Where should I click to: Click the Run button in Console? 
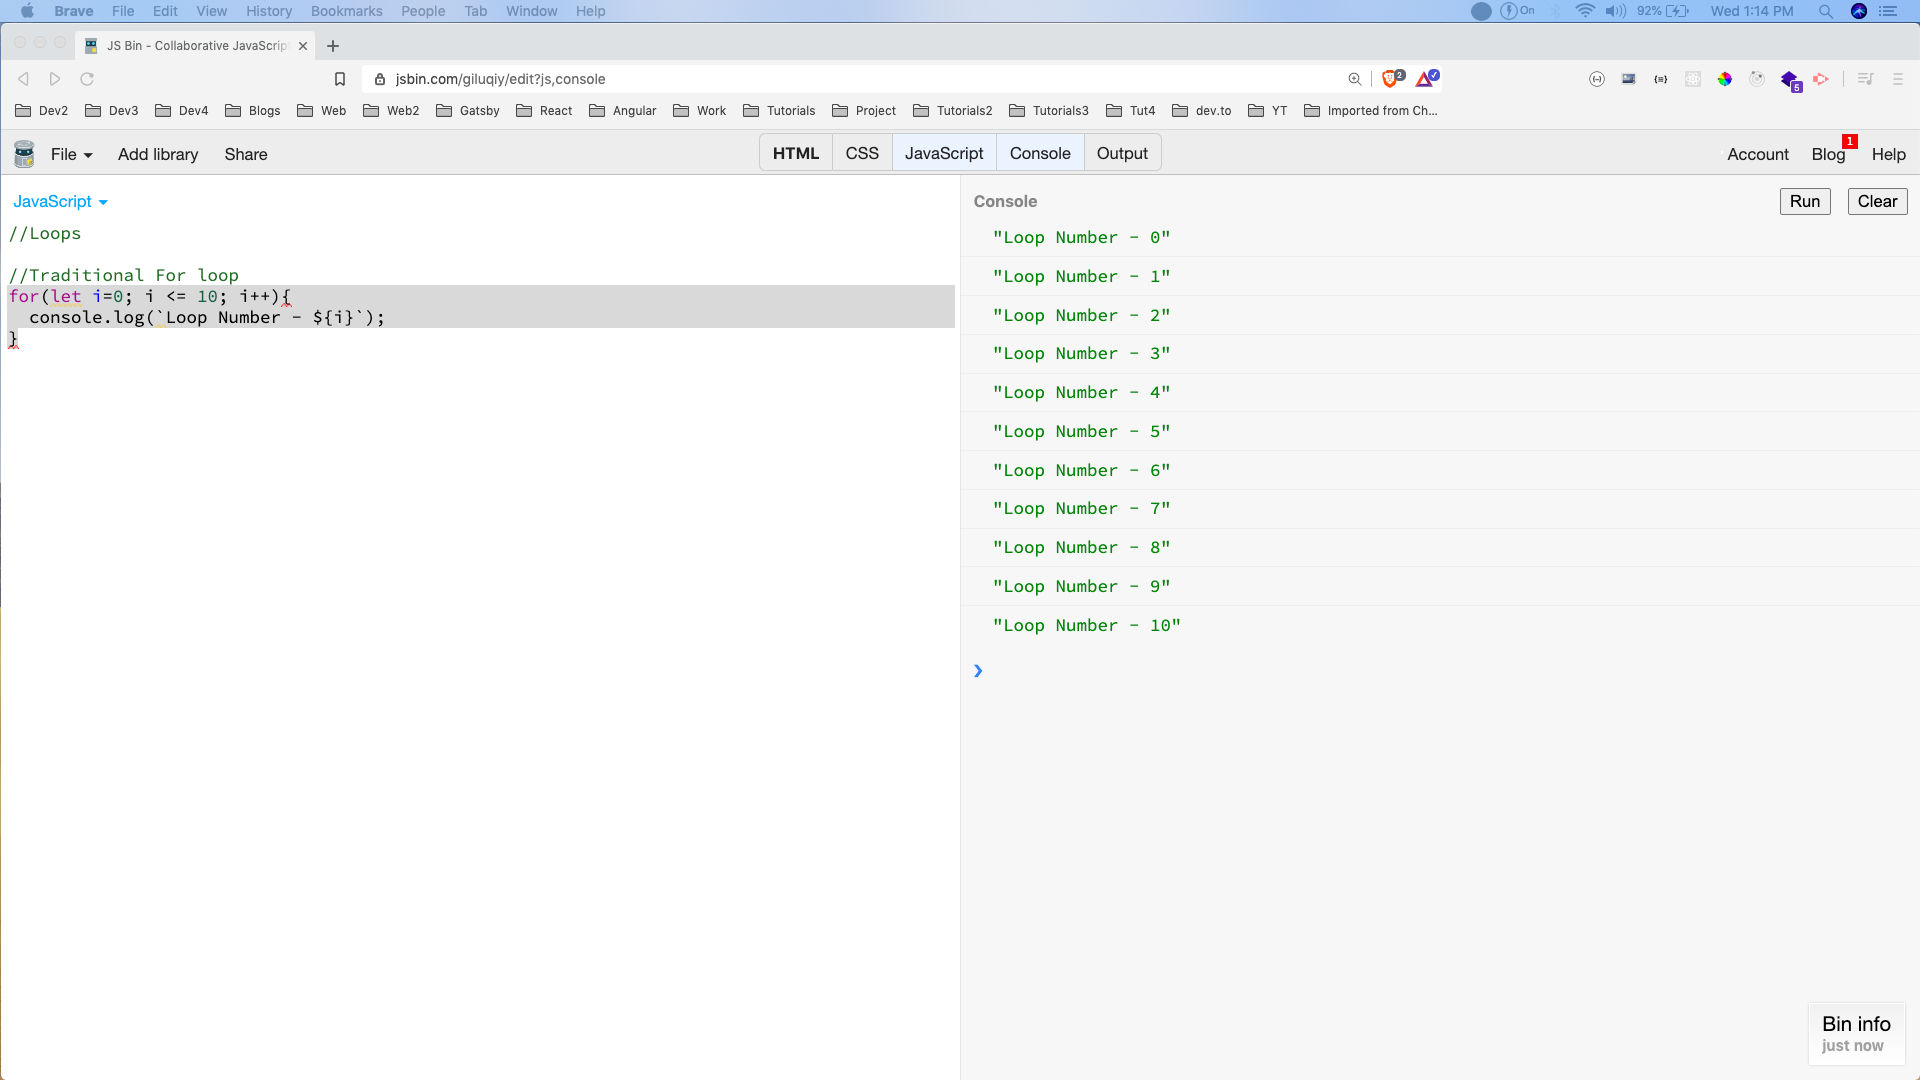pyautogui.click(x=1805, y=201)
